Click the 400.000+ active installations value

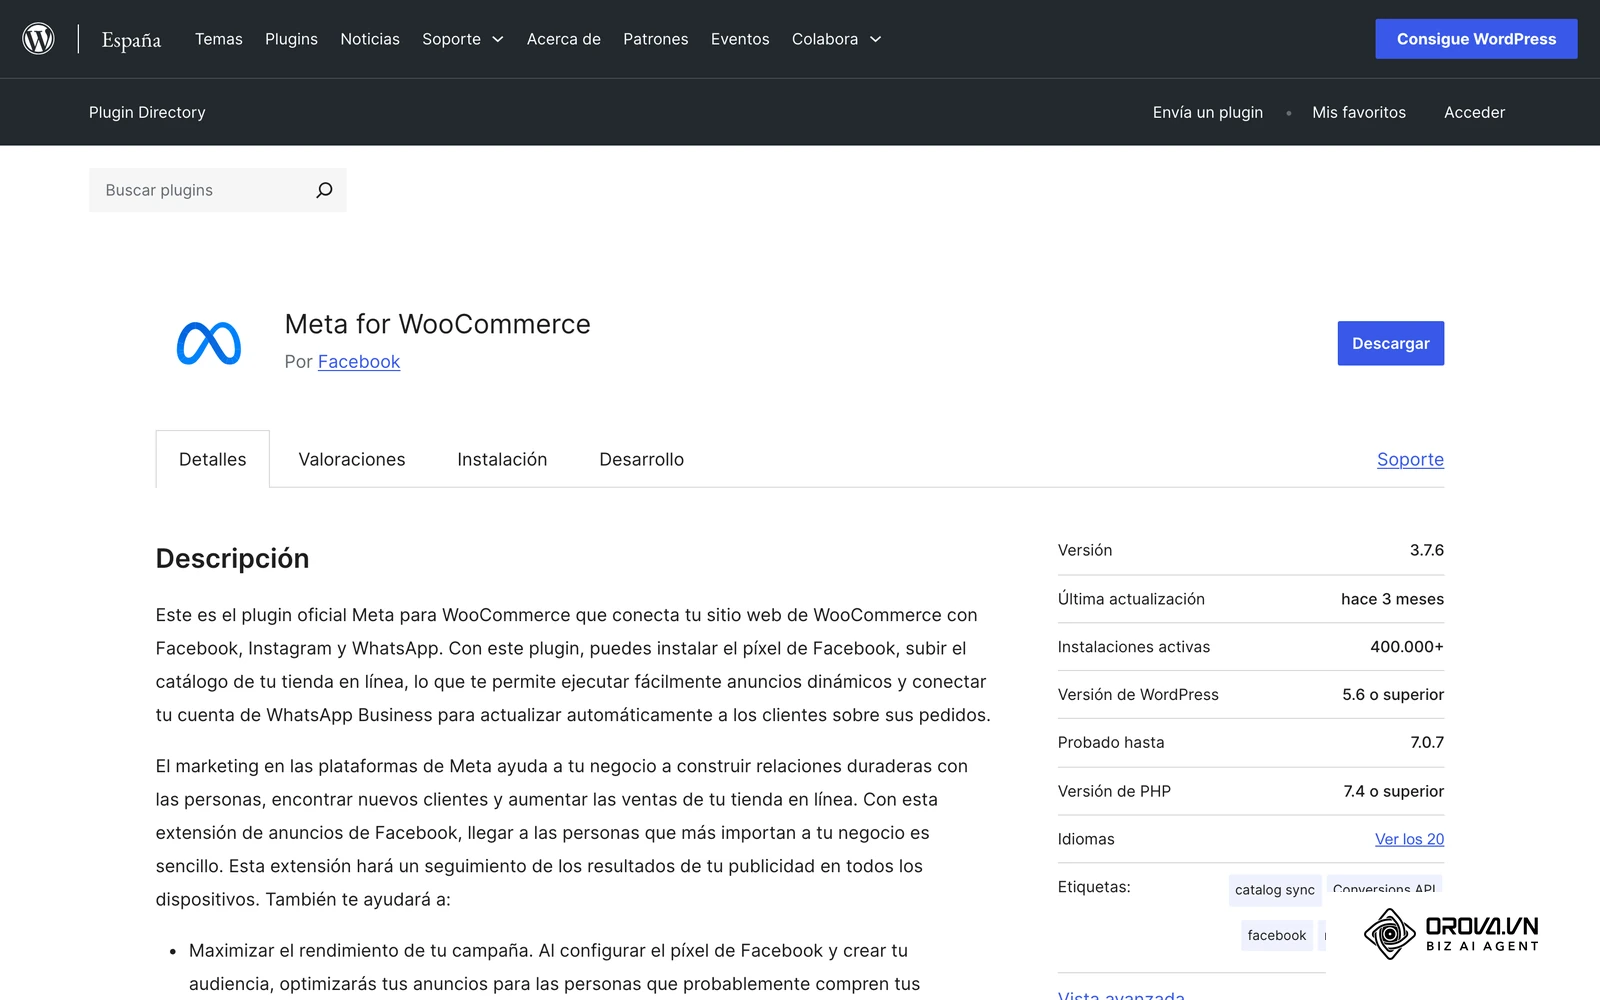tap(1407, 647)
